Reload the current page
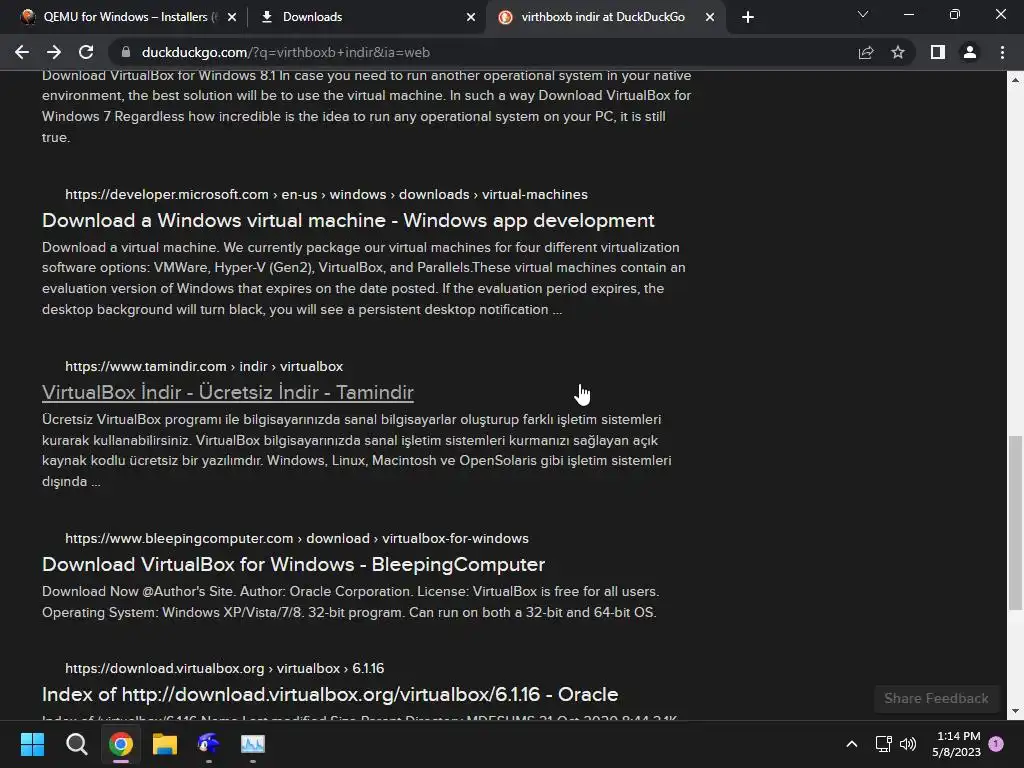 [86, 52]
